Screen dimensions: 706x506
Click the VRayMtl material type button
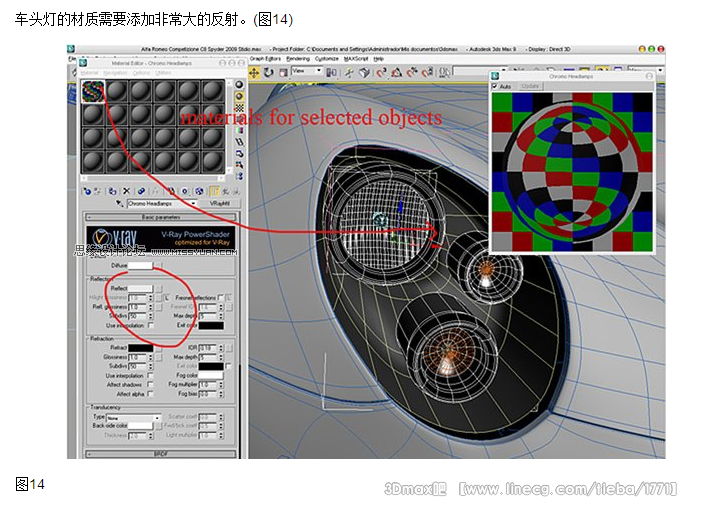[220, 203]
